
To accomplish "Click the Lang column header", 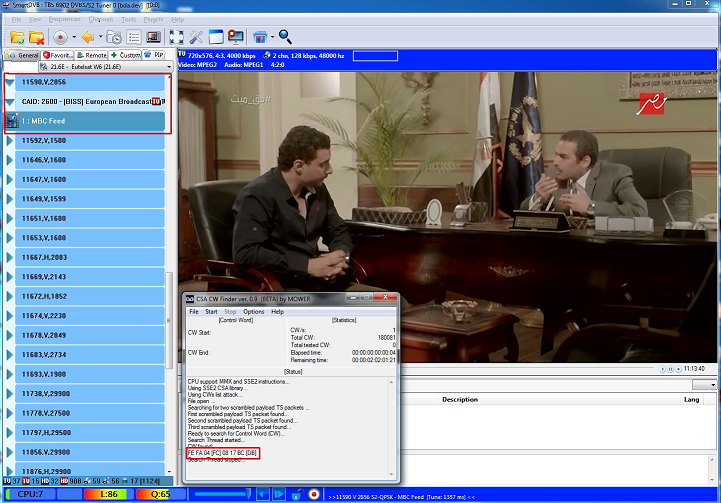I will click(691, 400).
